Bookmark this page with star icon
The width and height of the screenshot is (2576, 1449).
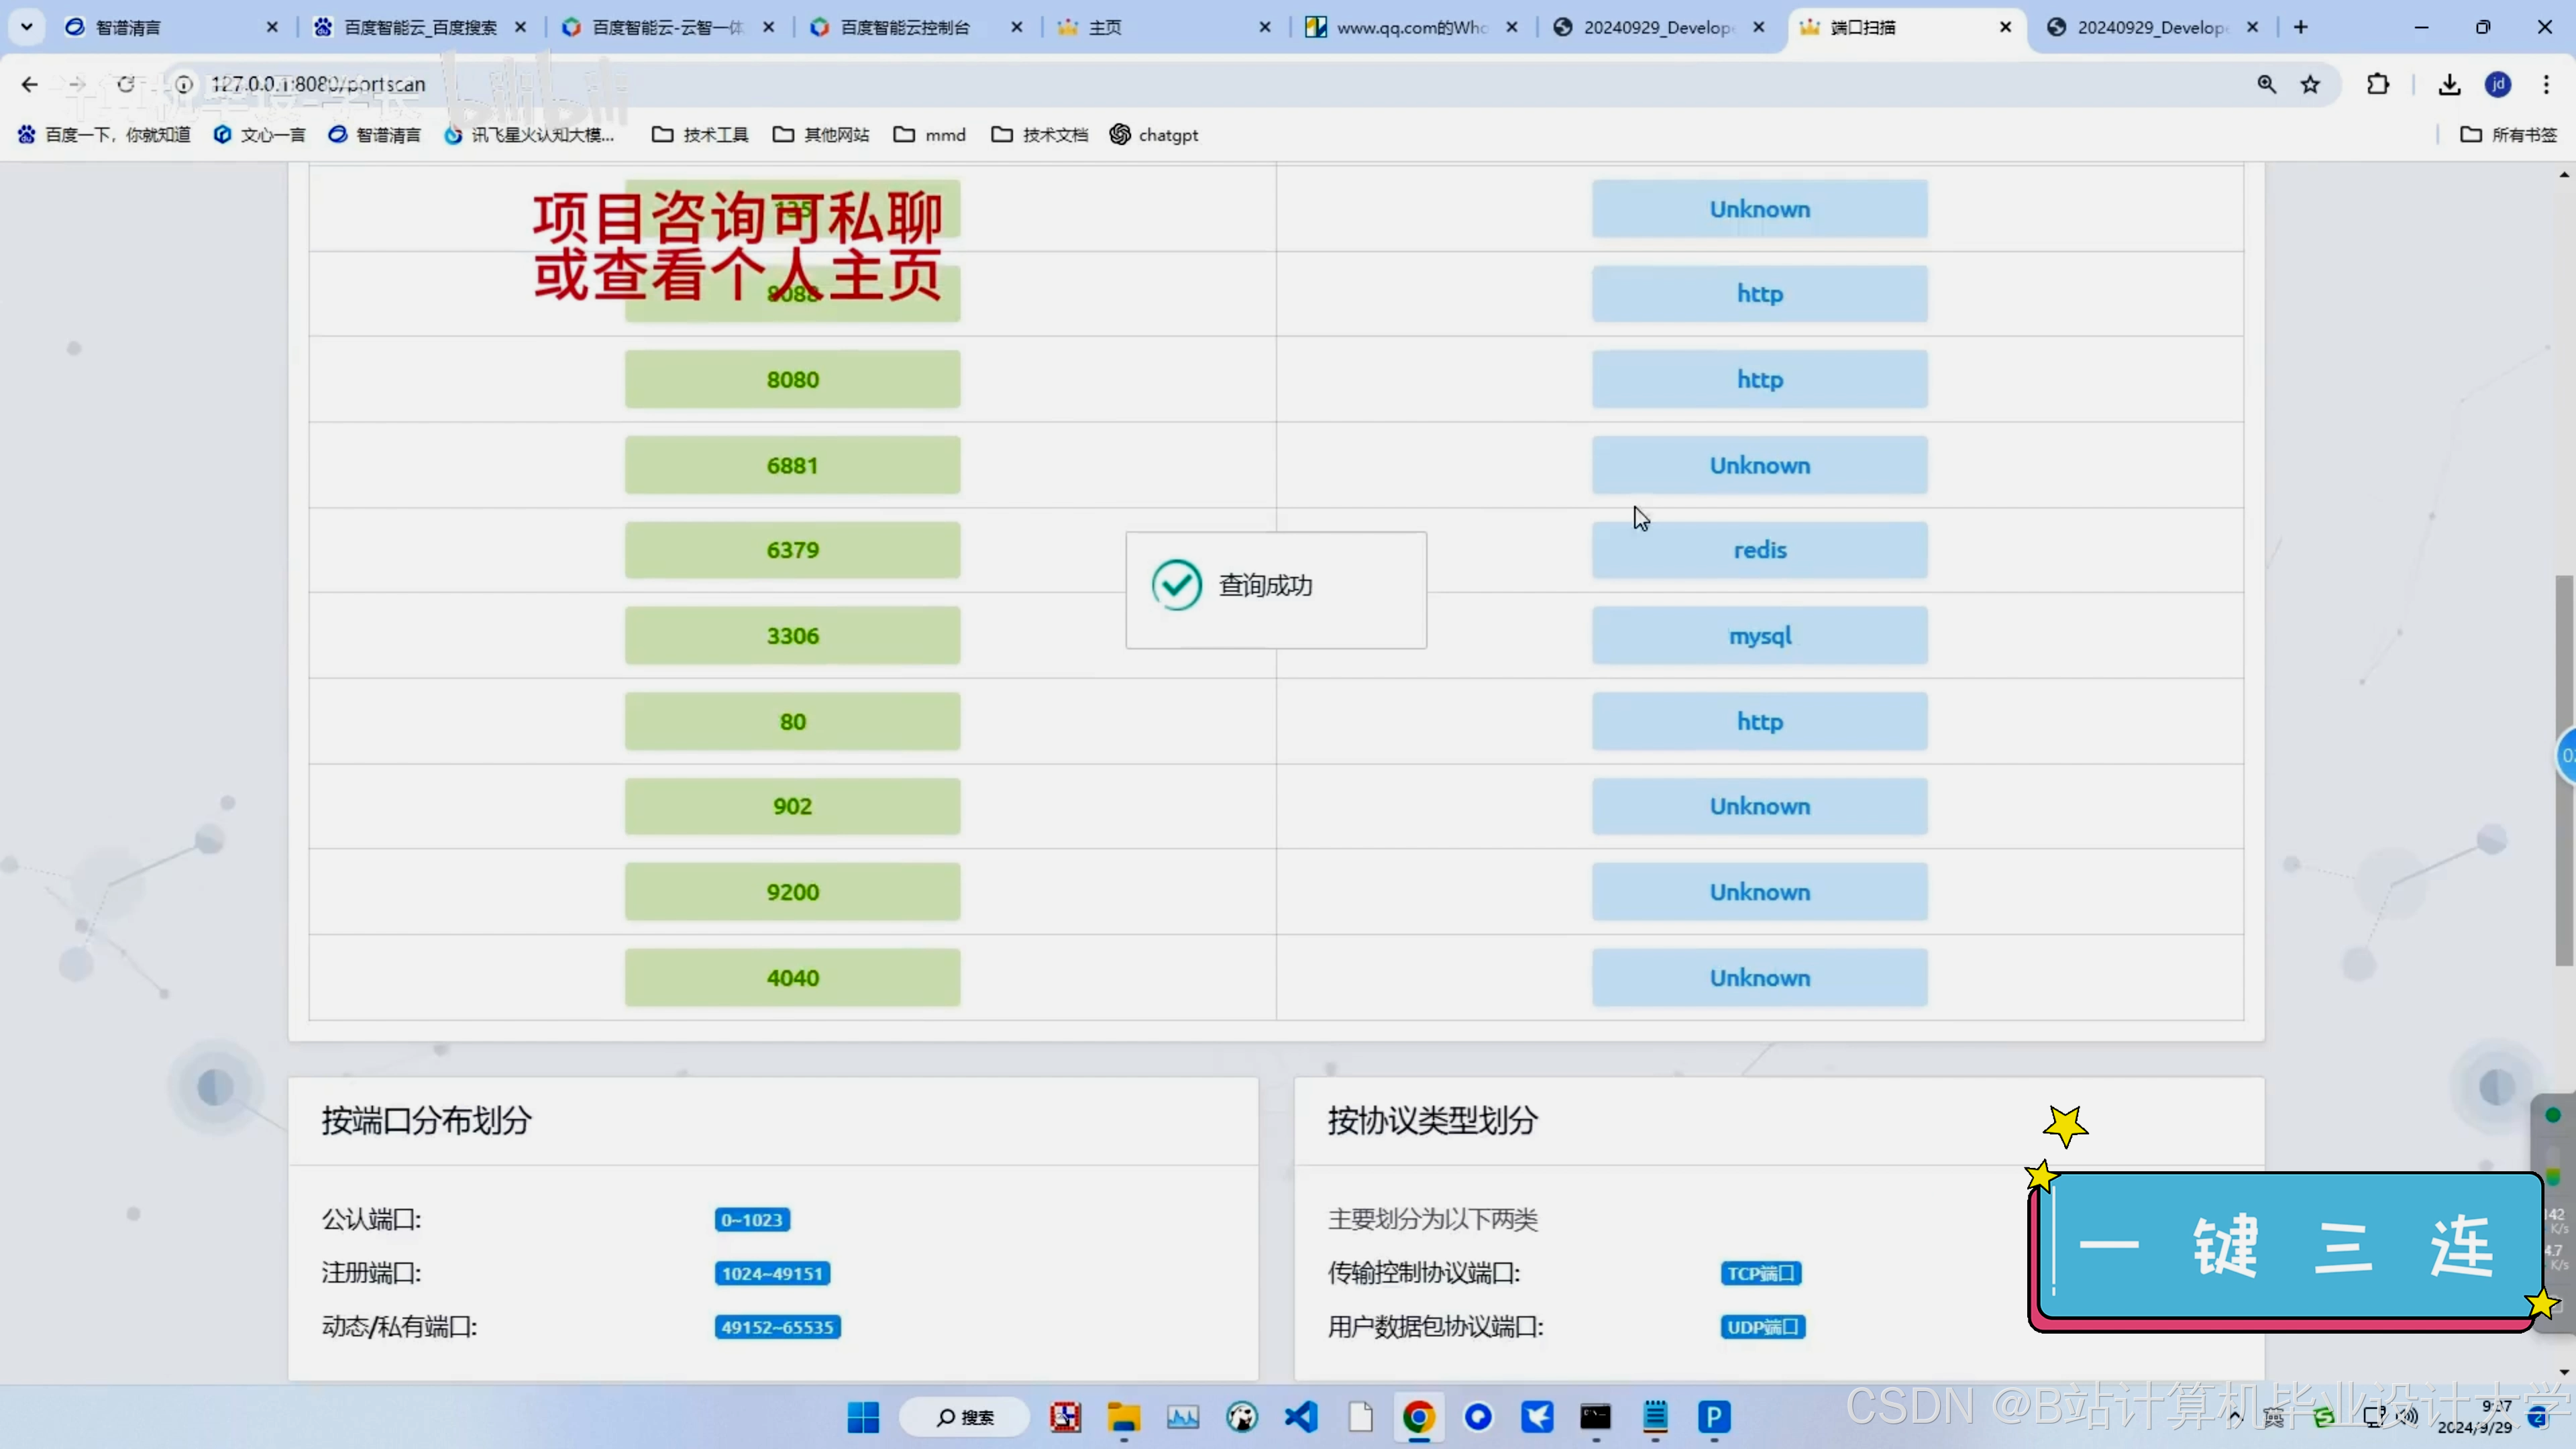click(x=2310, y=84)
